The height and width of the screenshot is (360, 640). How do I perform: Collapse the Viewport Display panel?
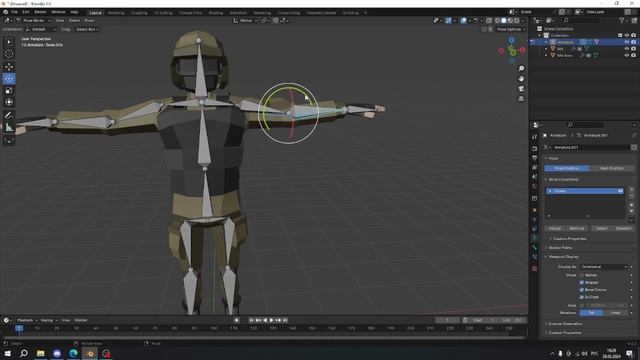click(563, 257)
